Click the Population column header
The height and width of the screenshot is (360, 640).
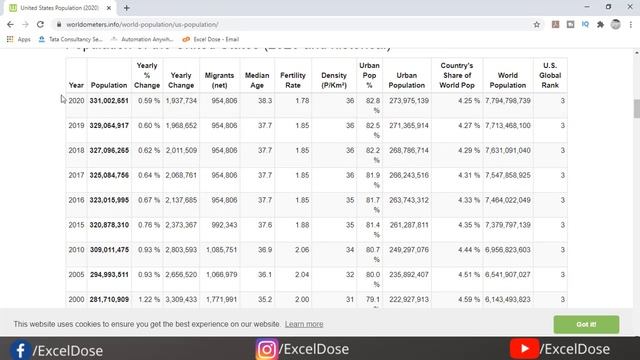point(109,85)
